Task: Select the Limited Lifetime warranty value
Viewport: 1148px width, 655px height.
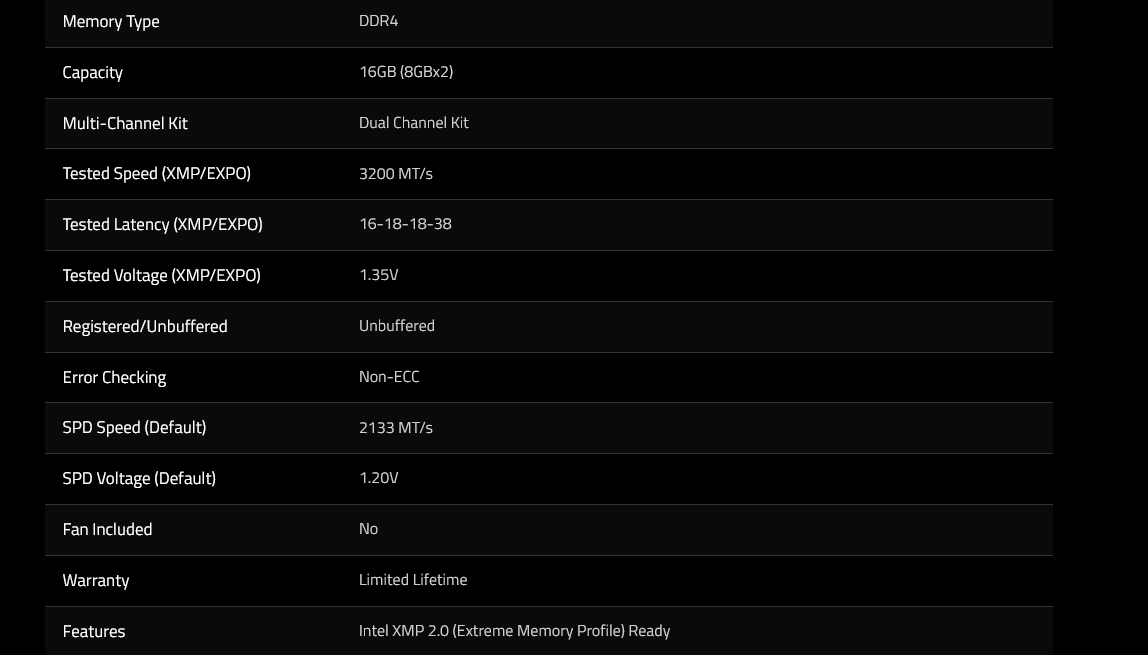Action: coord(413,580)
